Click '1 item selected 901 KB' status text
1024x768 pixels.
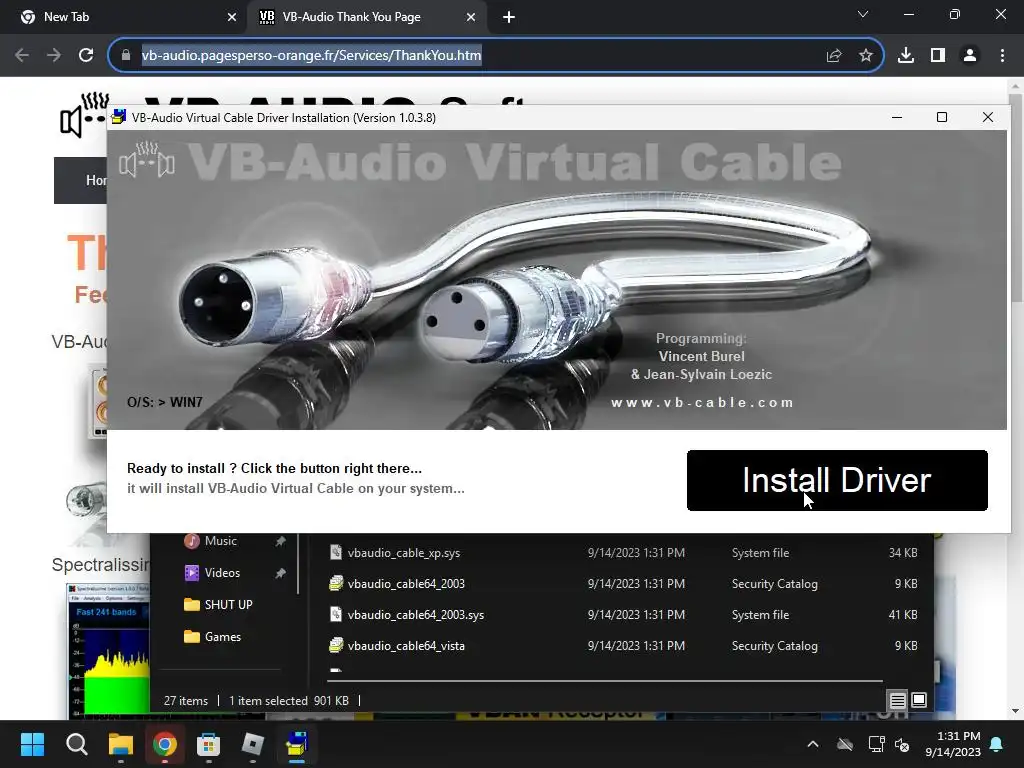[x=289, y=701]
